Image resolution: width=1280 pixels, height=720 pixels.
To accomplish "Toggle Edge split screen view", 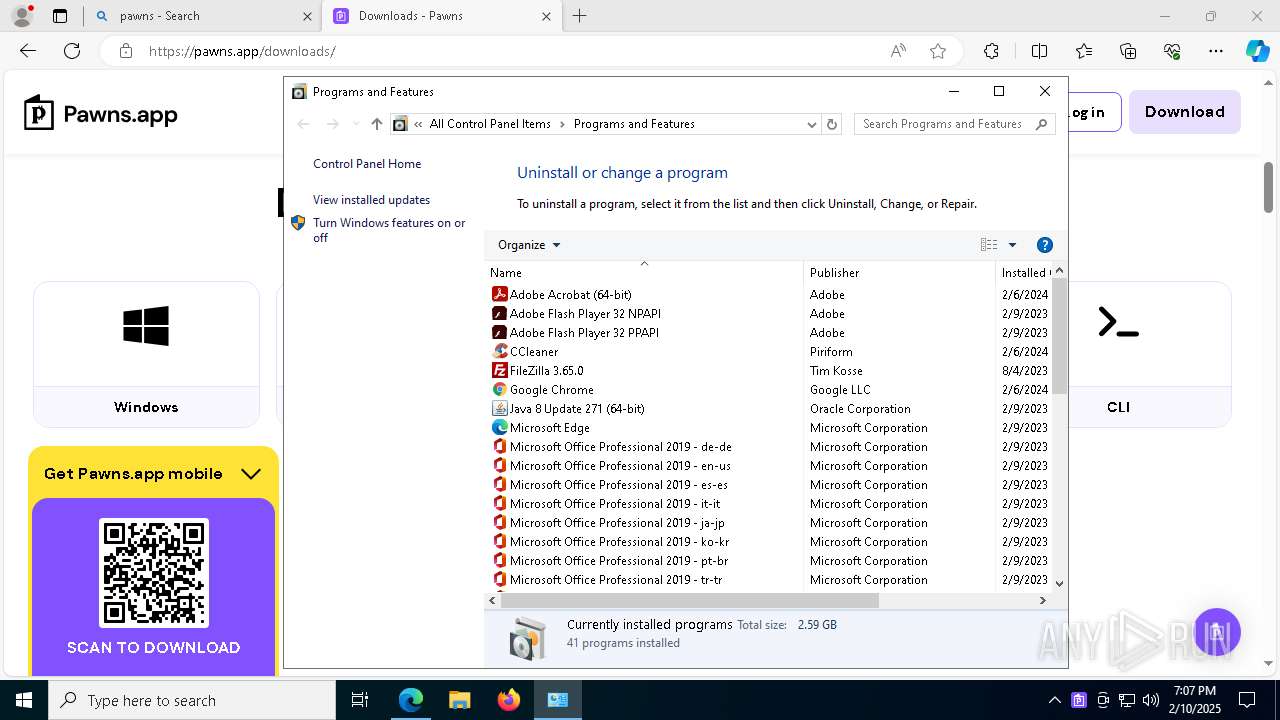I will [1039, 51].
